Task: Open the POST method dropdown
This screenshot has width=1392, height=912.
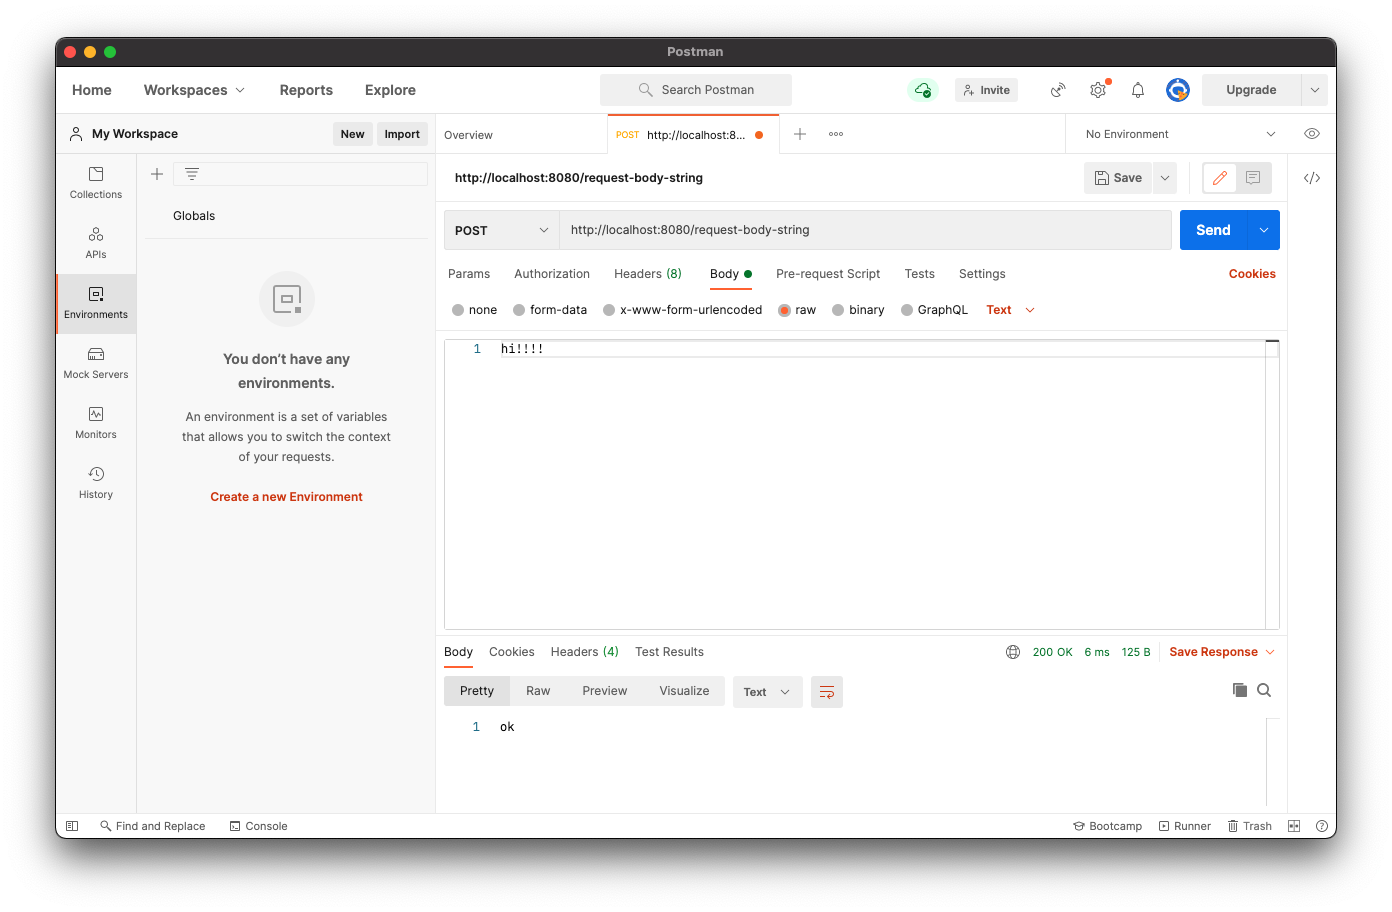Action: [x=501, y=230]
